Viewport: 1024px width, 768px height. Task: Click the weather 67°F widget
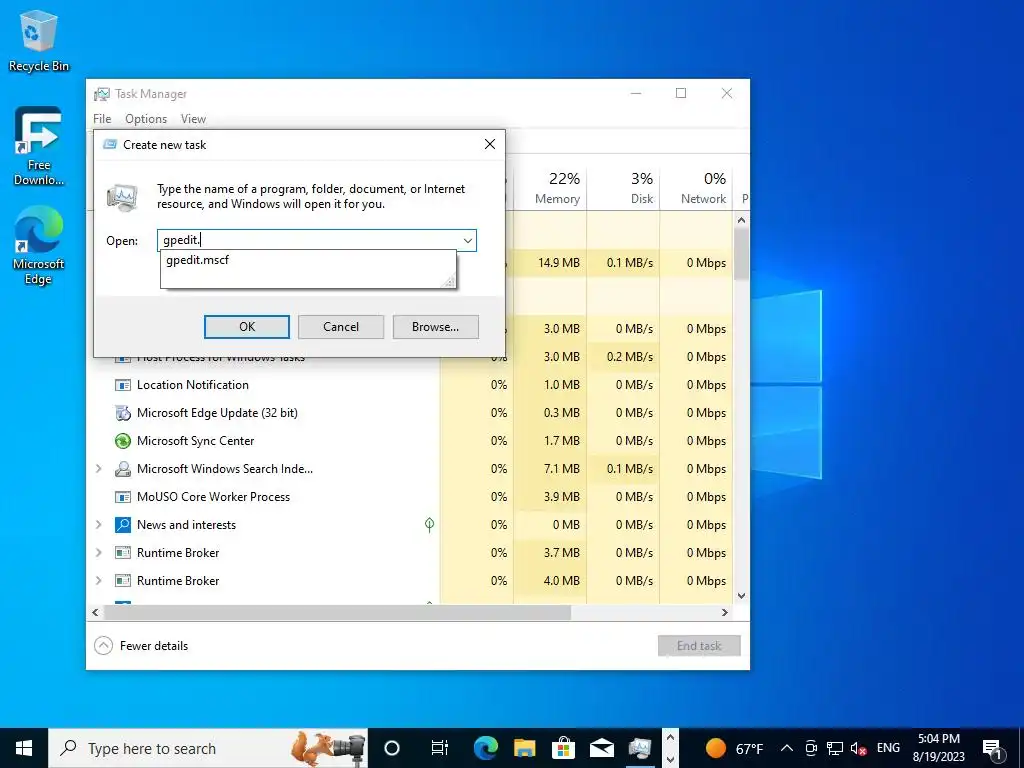point(734,748)
